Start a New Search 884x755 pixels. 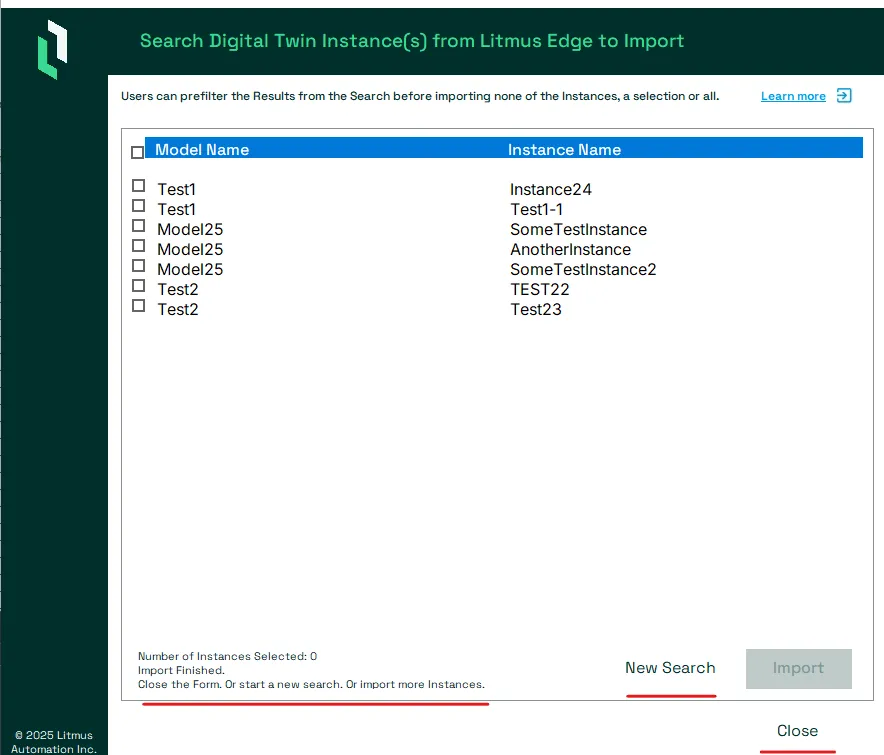pyautogui.click(x=670, y=668)
